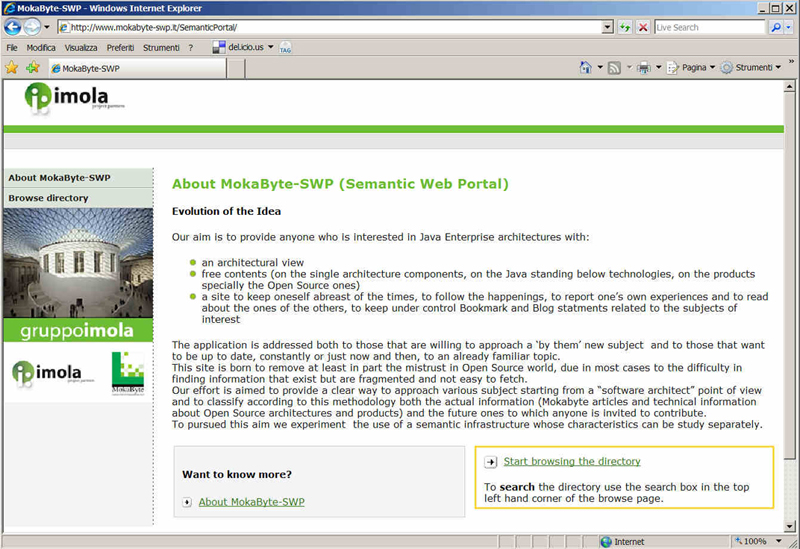Click the British Museum courtyard photo
Image resolution: width=800 pixels, height=549 pixels.
pyautogui.click(x=78, y=263)
